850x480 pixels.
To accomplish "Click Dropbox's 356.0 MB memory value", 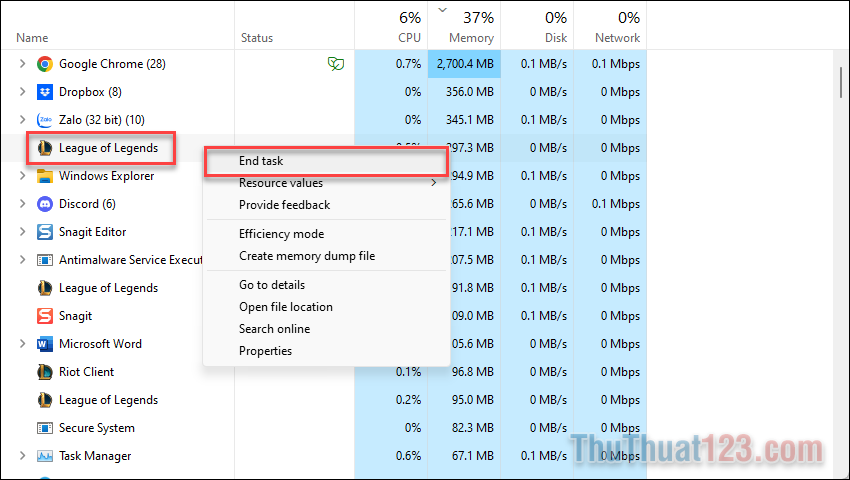I will pos(469,92).
